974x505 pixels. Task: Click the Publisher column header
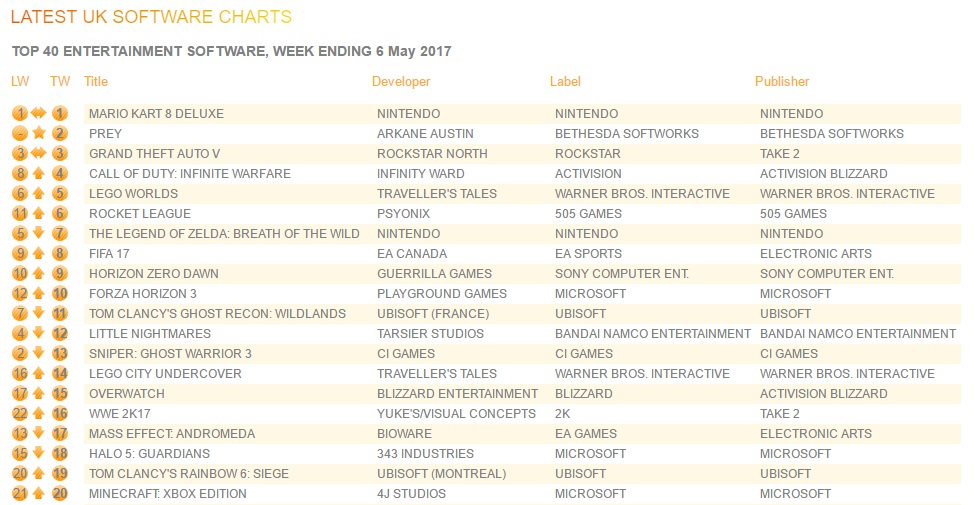[782, 81]
